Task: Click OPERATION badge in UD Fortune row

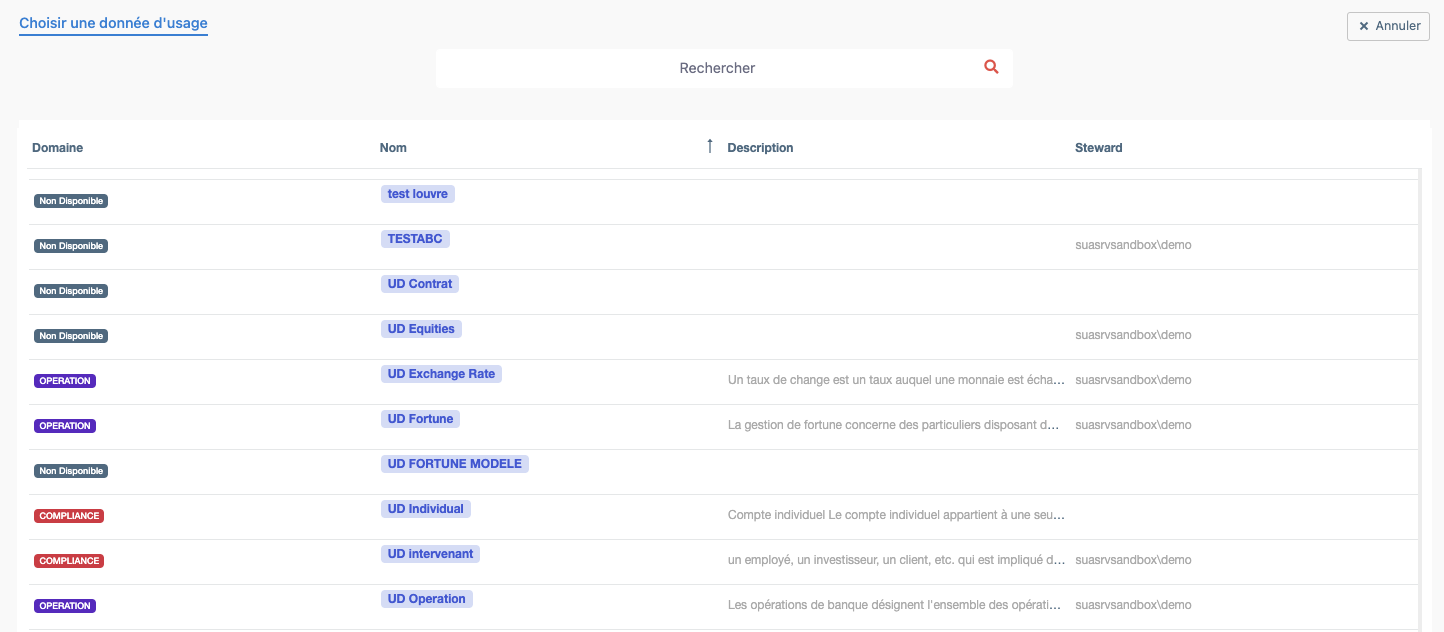Action: tap(65, 426)
